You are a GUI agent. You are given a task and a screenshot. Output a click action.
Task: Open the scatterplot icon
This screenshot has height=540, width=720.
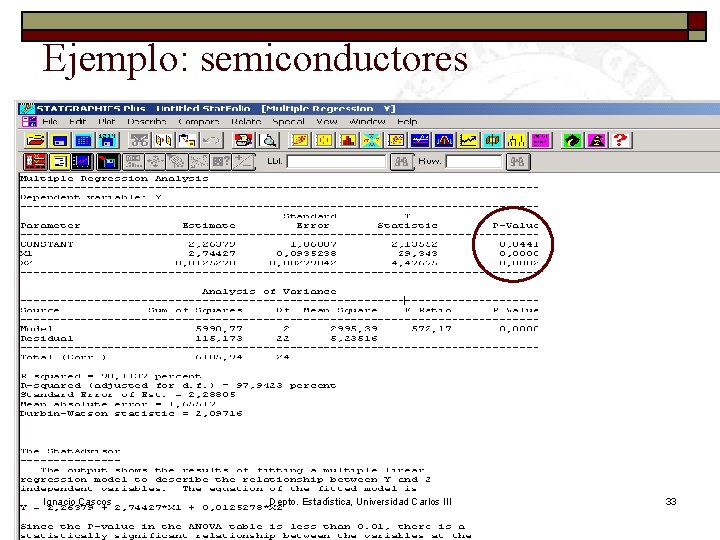[x=300, y=140]
